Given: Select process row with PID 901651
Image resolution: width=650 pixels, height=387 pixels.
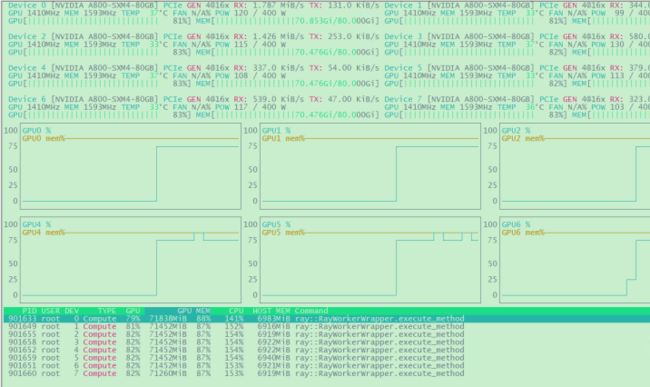Looking at the screenshot, I should [x=236, y=366].
